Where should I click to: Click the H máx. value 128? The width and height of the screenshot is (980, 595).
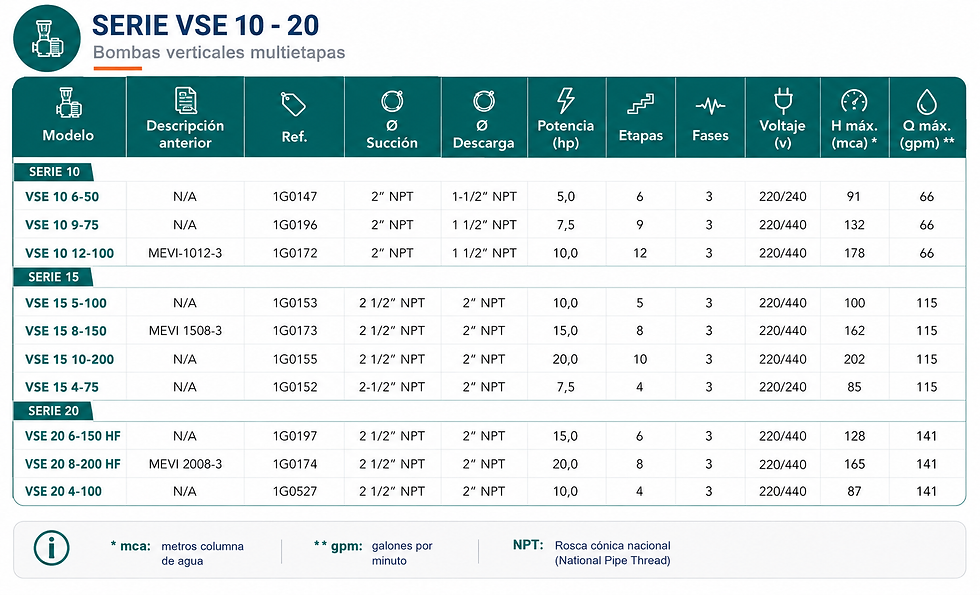pos(854,436)
